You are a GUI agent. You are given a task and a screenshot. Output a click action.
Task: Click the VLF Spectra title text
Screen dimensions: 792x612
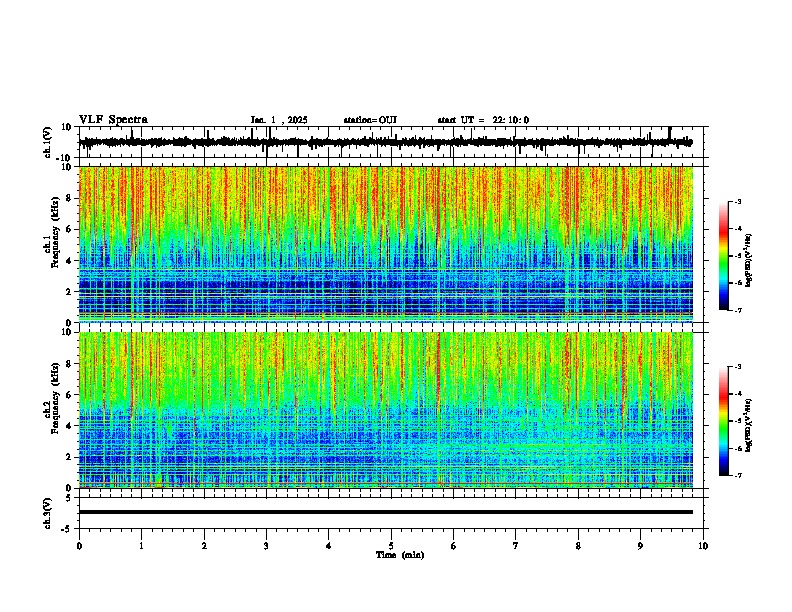pos(113,120)
